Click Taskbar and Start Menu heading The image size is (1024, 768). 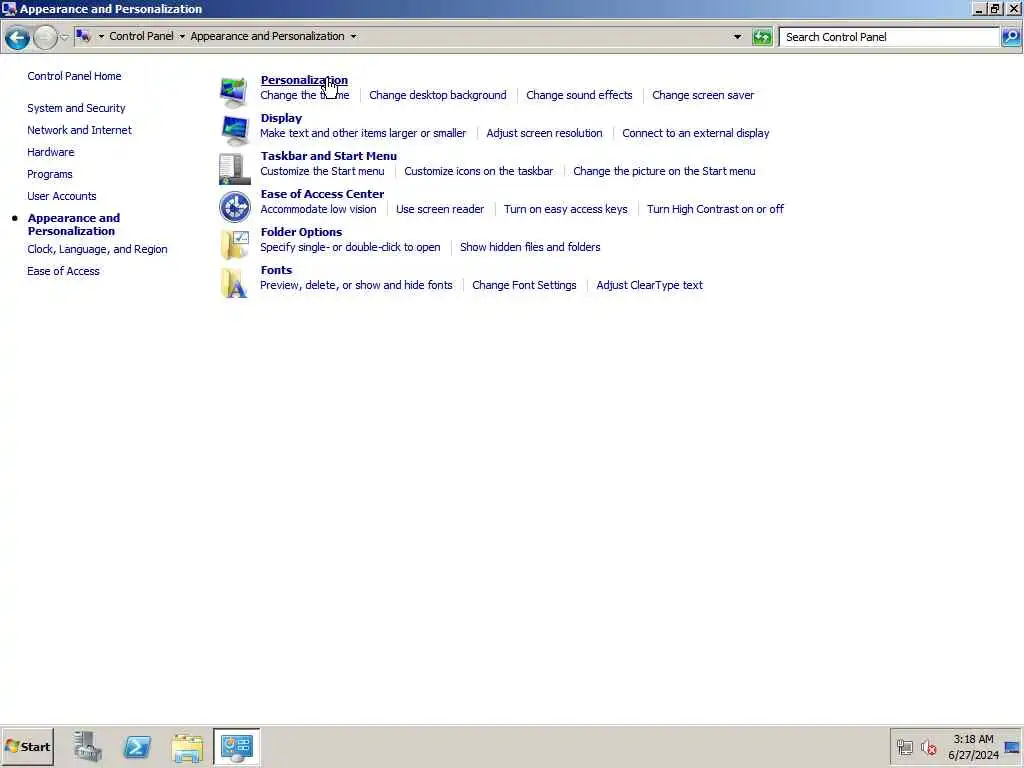(328, 156)
